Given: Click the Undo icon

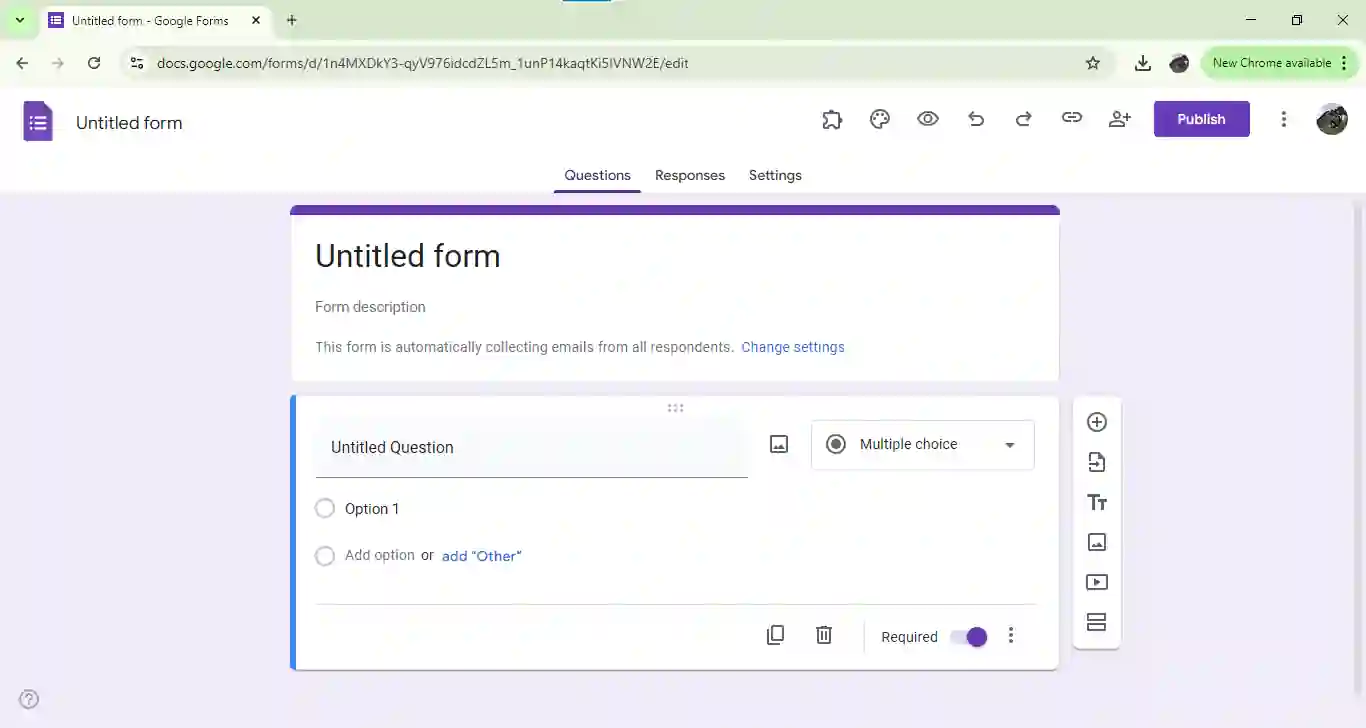Looking at the screenshot, I should click(976, 118).
